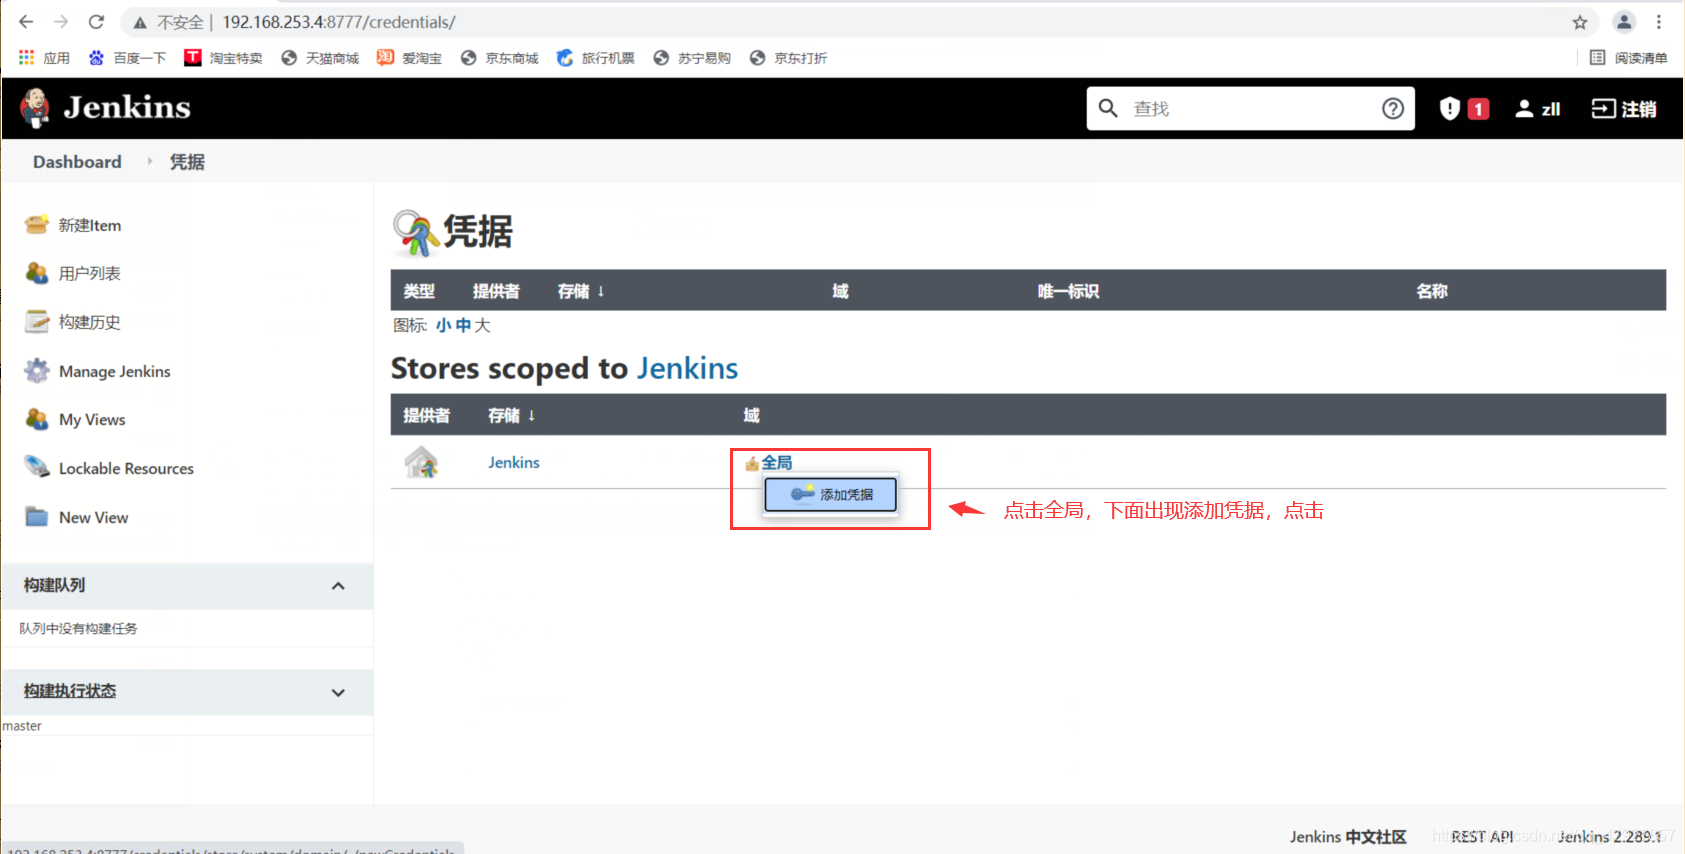Reload the current page
The width and height of the screenshot is (1685, 854).
(96, 22)
